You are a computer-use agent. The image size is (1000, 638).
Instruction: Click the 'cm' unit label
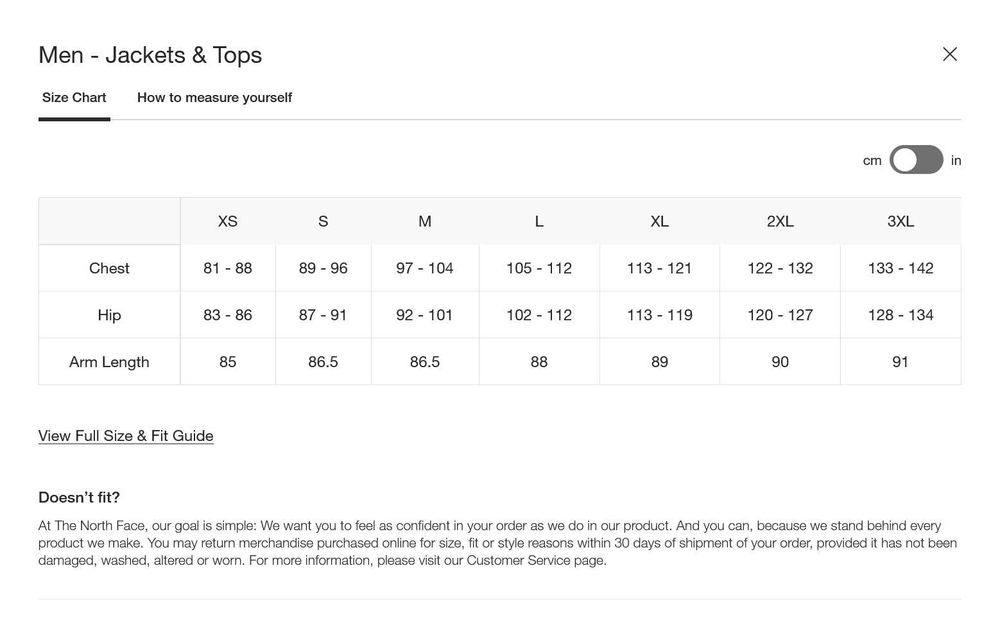point(872,160)
